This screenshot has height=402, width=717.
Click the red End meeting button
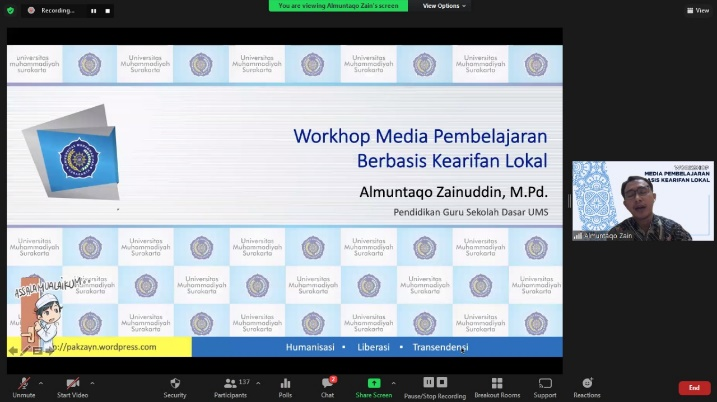(694, 388)
